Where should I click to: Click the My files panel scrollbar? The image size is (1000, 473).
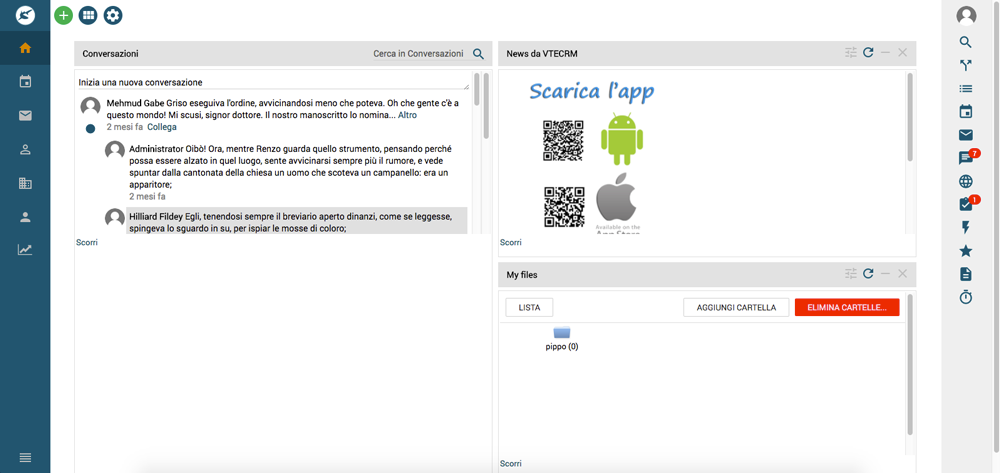(910, 365)
